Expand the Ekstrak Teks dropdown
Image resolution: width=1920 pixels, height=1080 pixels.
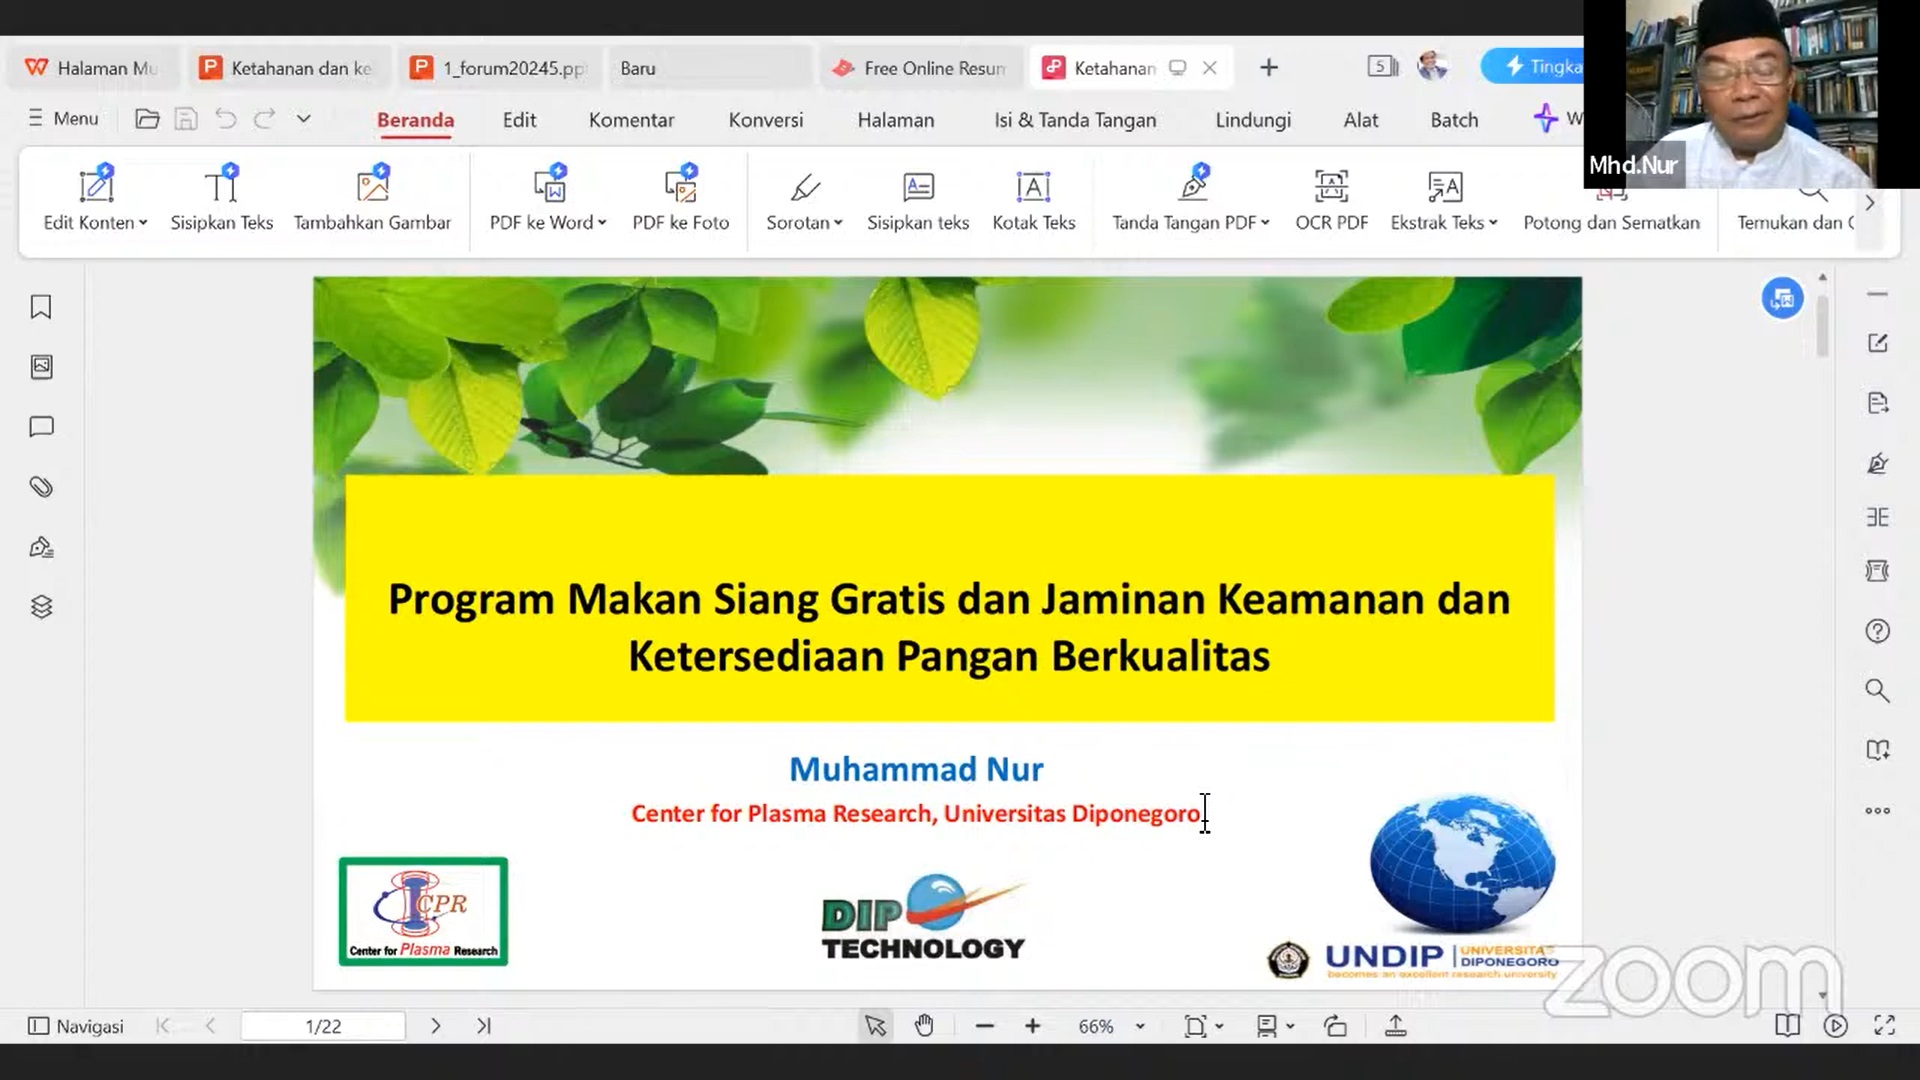pyautogui.click(x=1493, y=223)
